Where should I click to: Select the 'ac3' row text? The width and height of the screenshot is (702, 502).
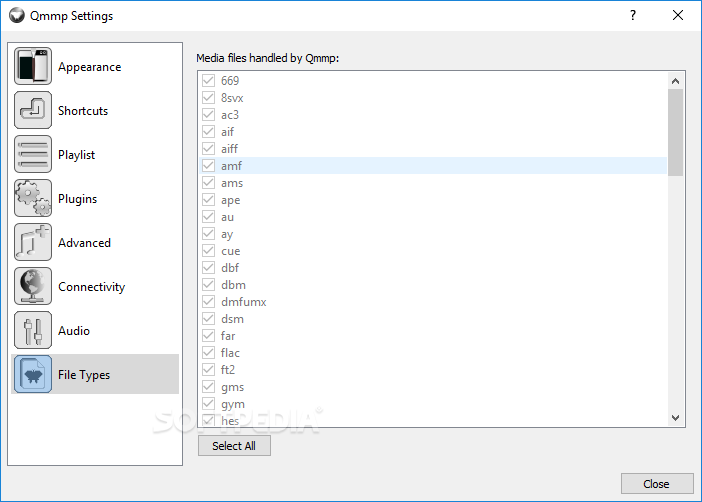pyautogui.click(x=230, y=115)
